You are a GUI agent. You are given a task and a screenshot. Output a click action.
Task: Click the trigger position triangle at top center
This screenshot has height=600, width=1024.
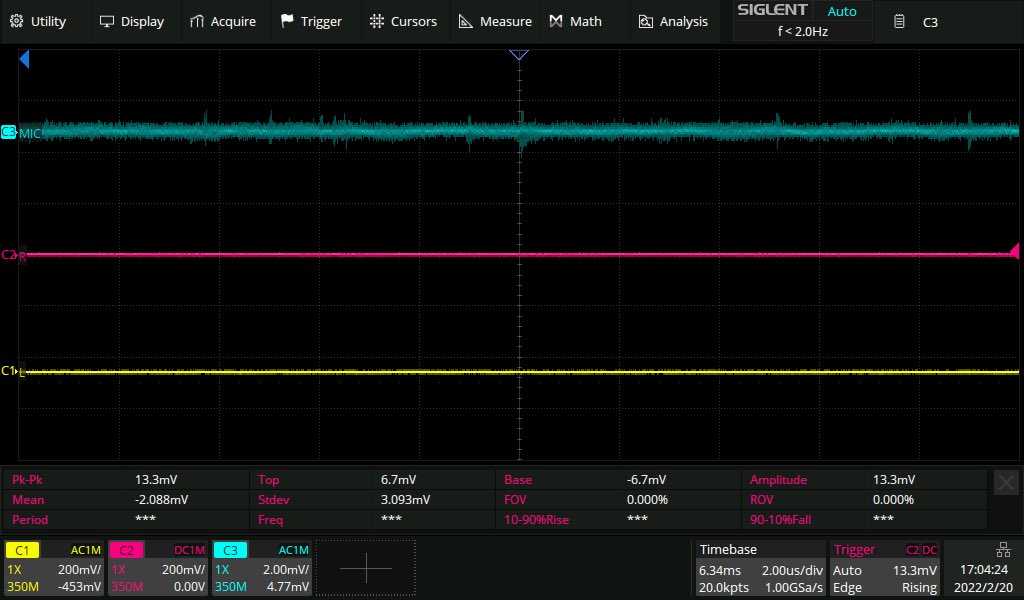coord(519,55)
